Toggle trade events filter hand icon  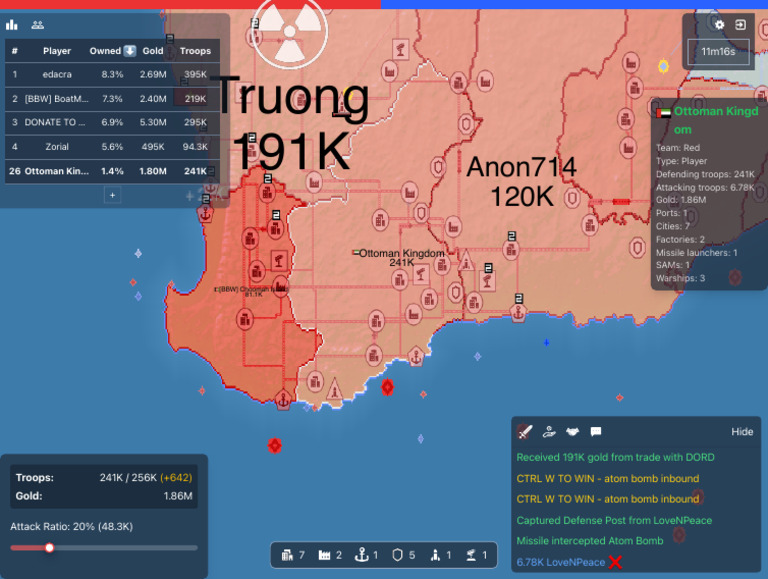pos(549,432)
